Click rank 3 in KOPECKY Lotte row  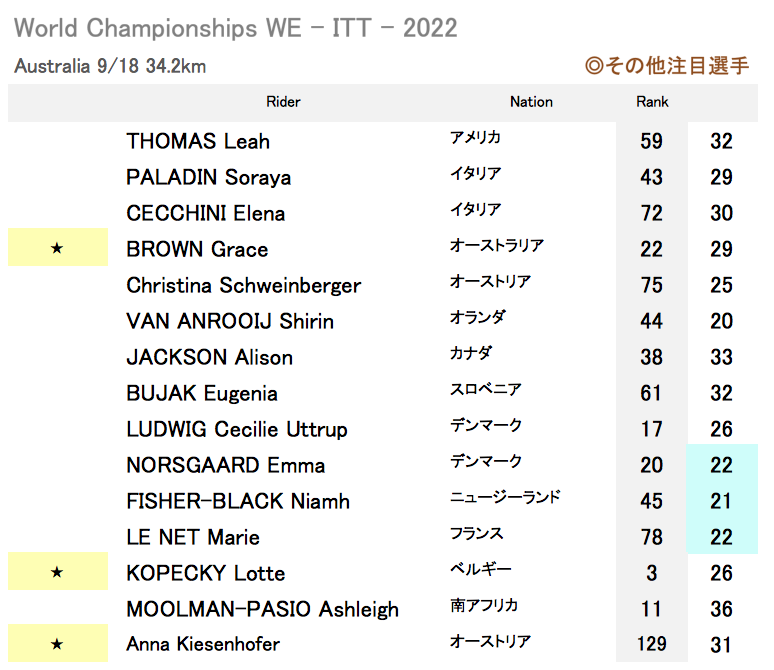tap(652, 573)
